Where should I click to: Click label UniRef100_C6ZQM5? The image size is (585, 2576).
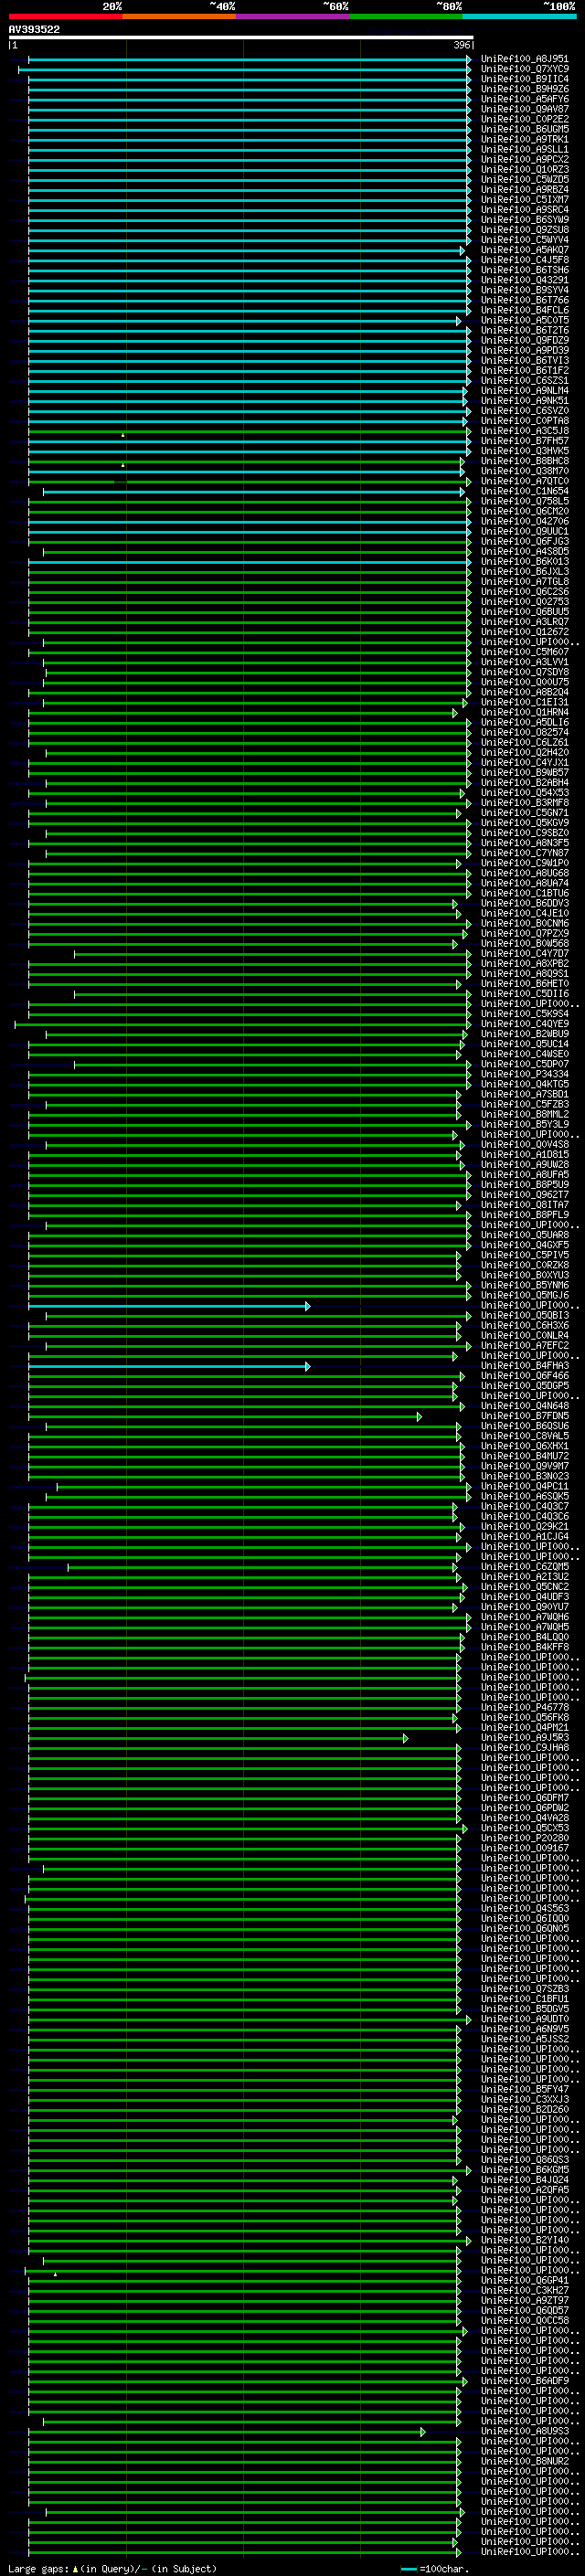pos(524,1567)
